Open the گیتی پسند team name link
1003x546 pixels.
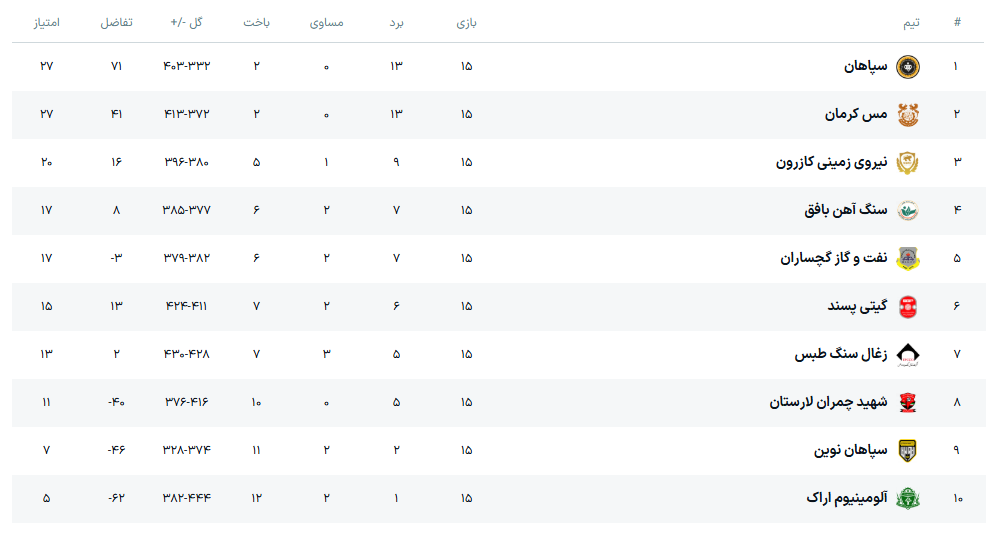tap(857, 307)
